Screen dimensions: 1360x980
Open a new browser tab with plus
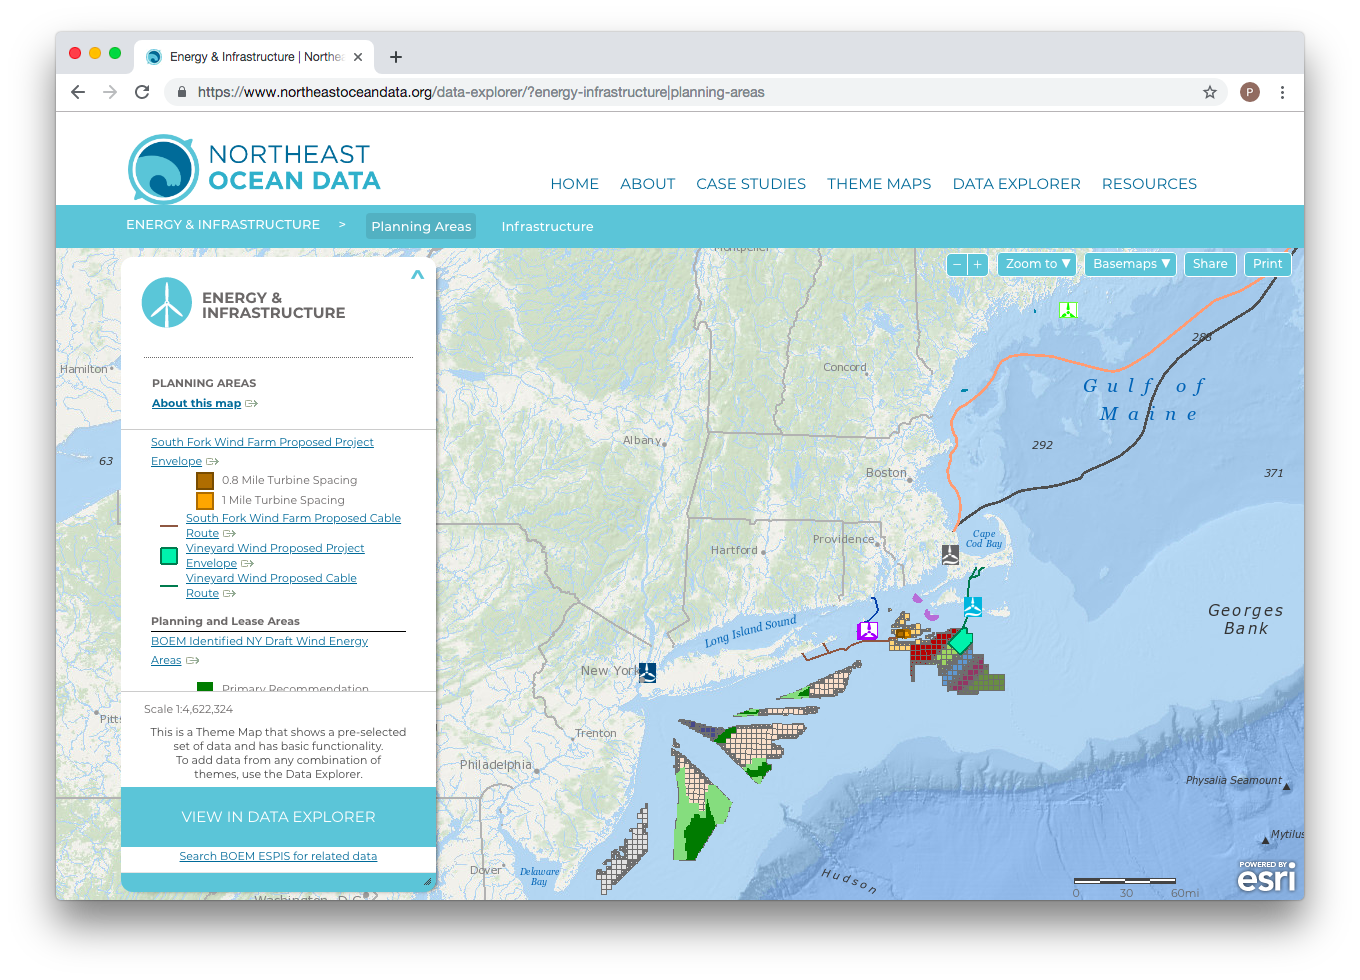(396, 57)
